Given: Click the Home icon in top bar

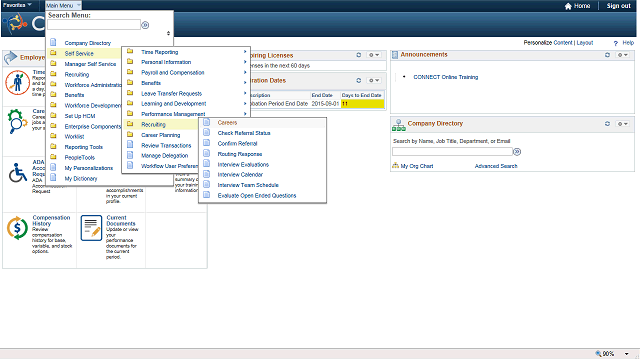Looking at the screenshot, I should (568, 6).
